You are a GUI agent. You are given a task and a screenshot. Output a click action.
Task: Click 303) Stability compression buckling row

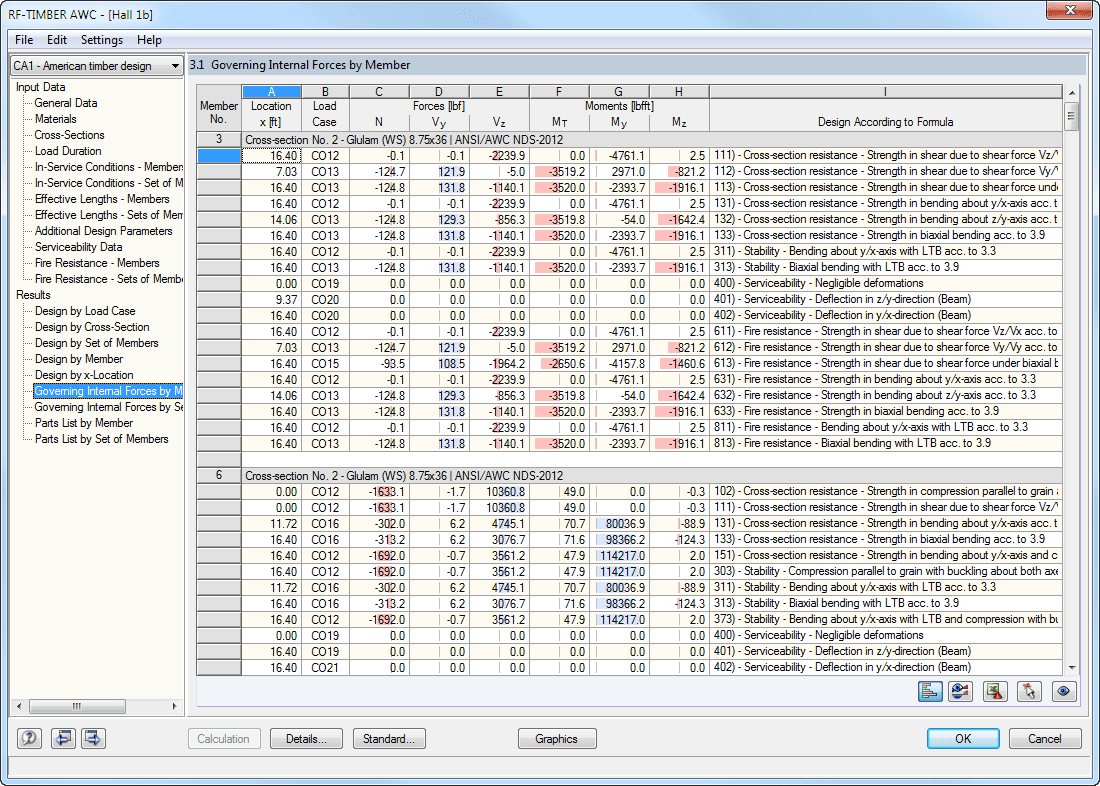[x=629, y=571]
